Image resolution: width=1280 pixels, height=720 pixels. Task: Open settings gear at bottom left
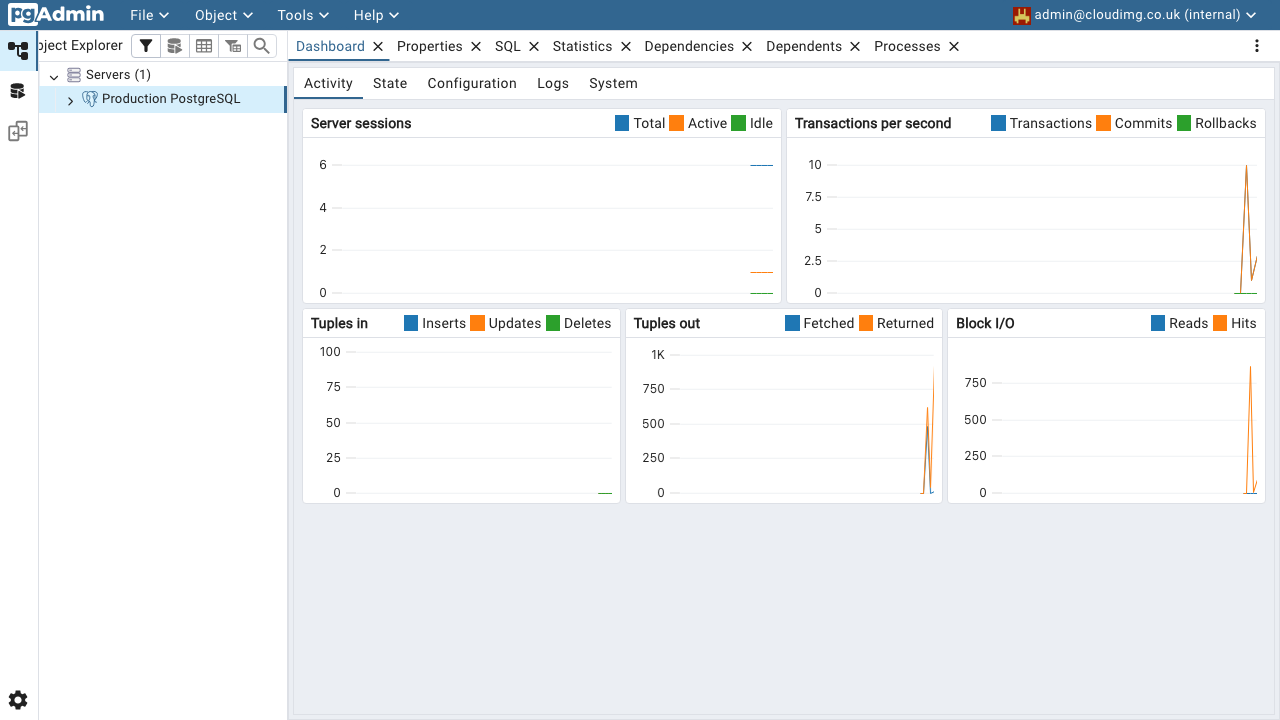[x=18, y=700]
